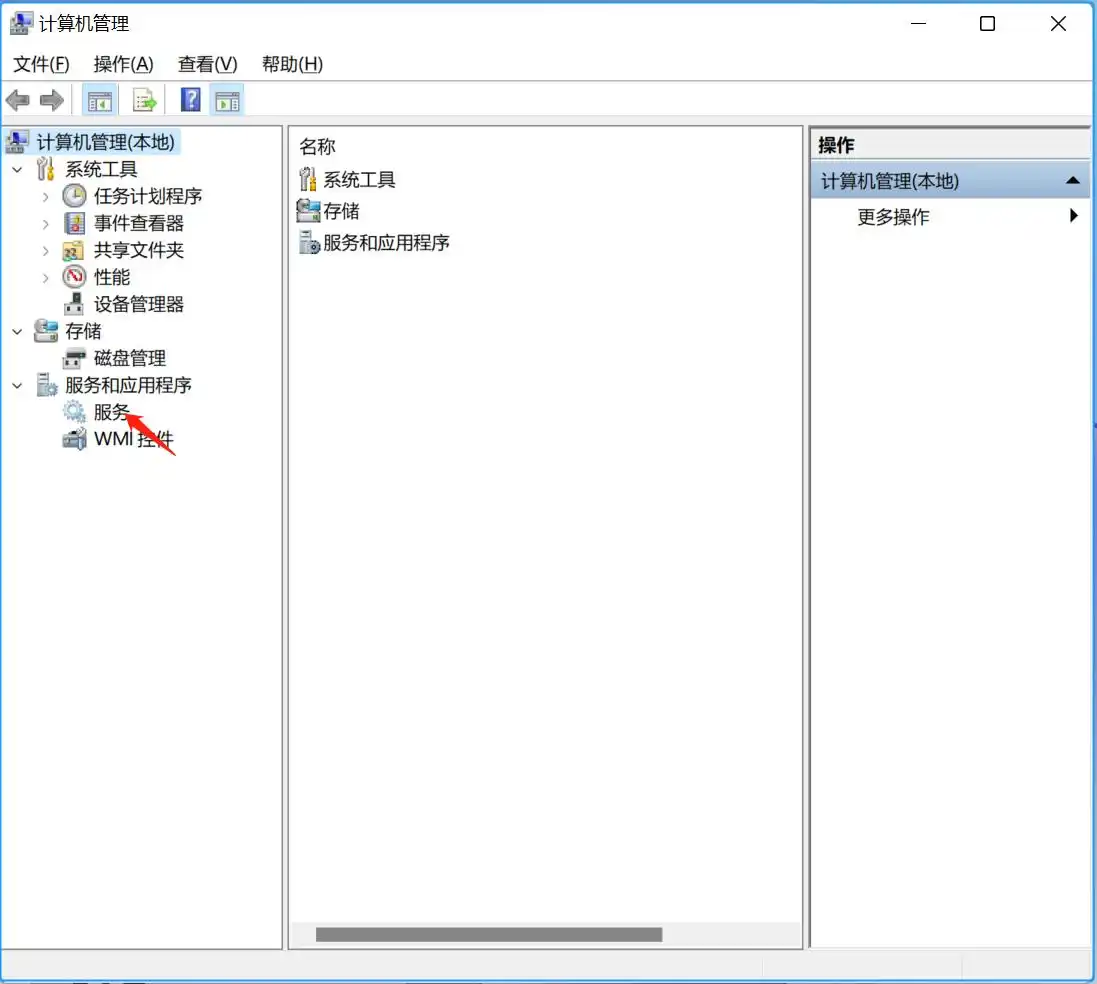This screenshot has width=1097, height=984.
Task: Select 系统工具 in the center Name list
Action: 356,179
